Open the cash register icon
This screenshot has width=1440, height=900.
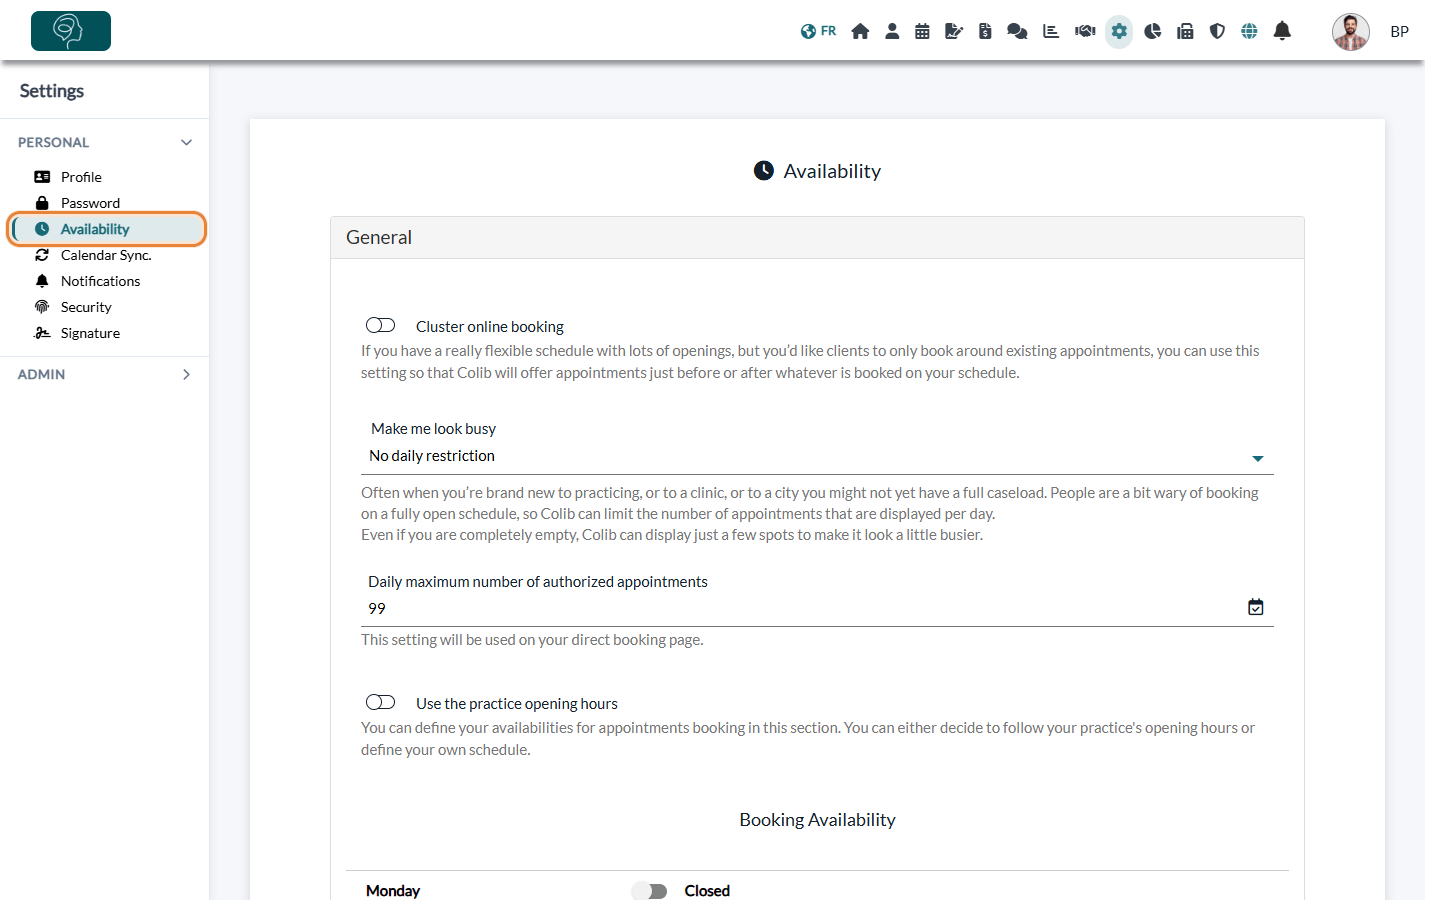[1185, 31]
